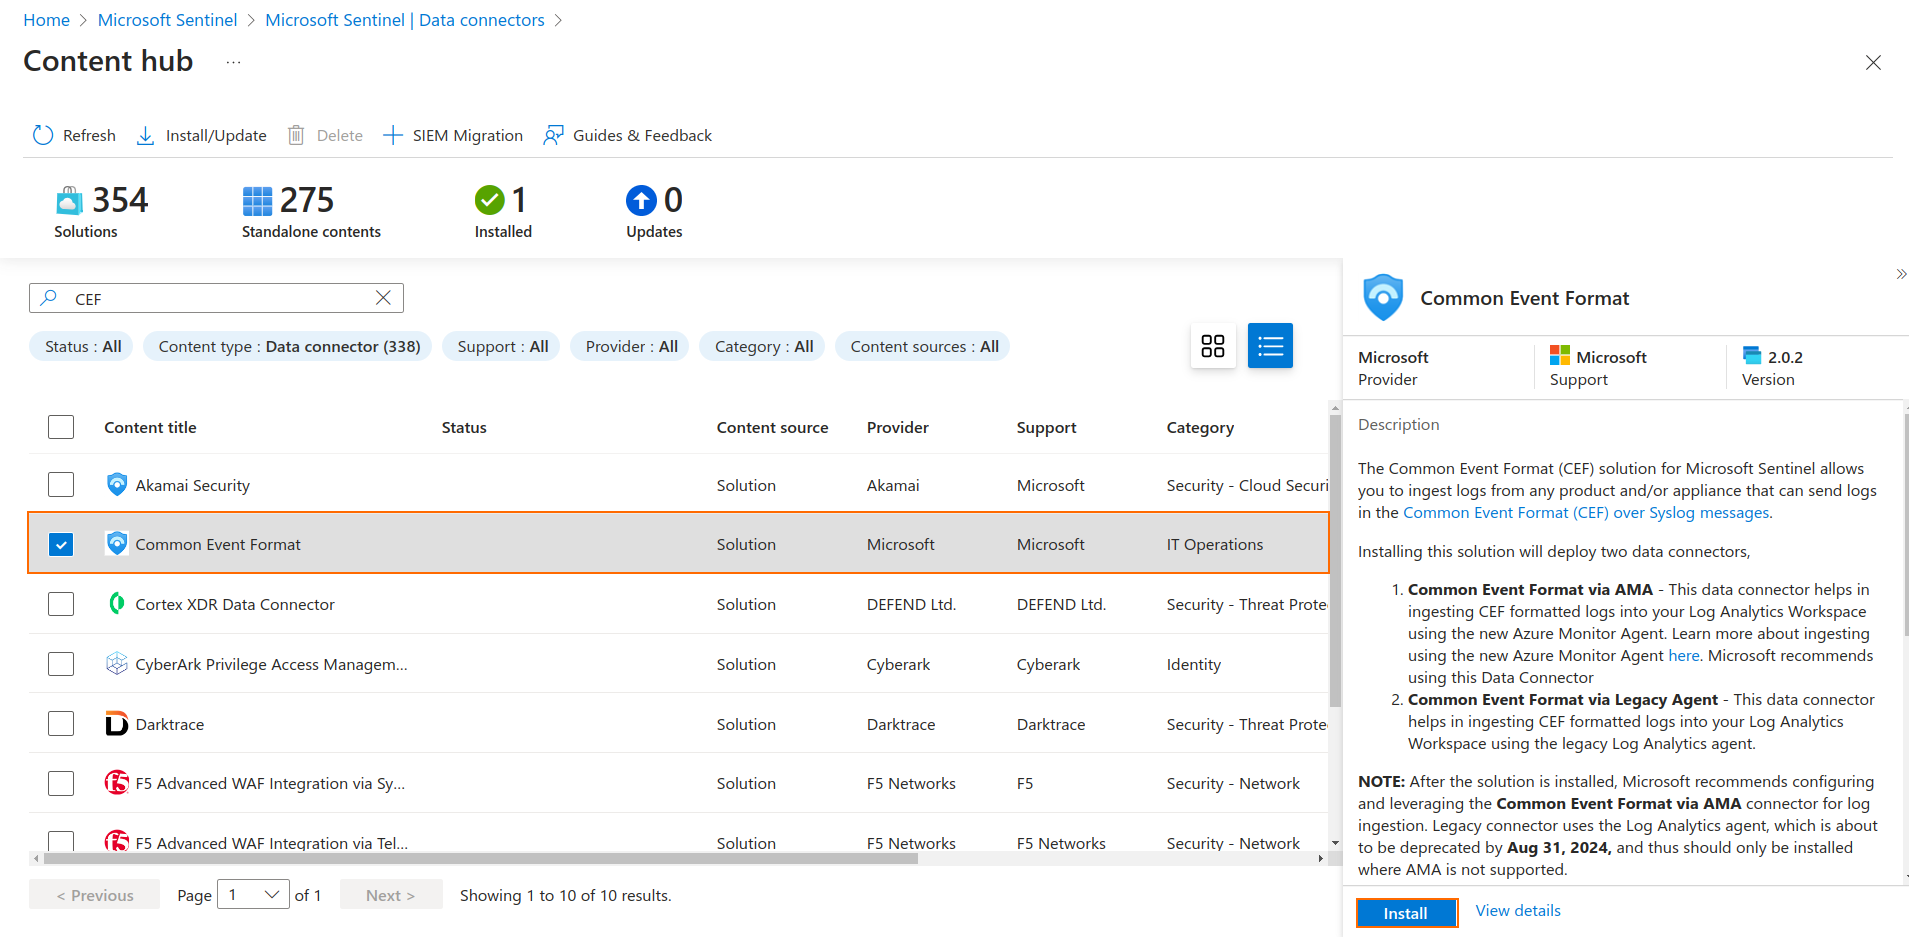Check the CyberArk Privilege Access checkbox
This screenshot has width=1909, height=937.
click(61, 664)
